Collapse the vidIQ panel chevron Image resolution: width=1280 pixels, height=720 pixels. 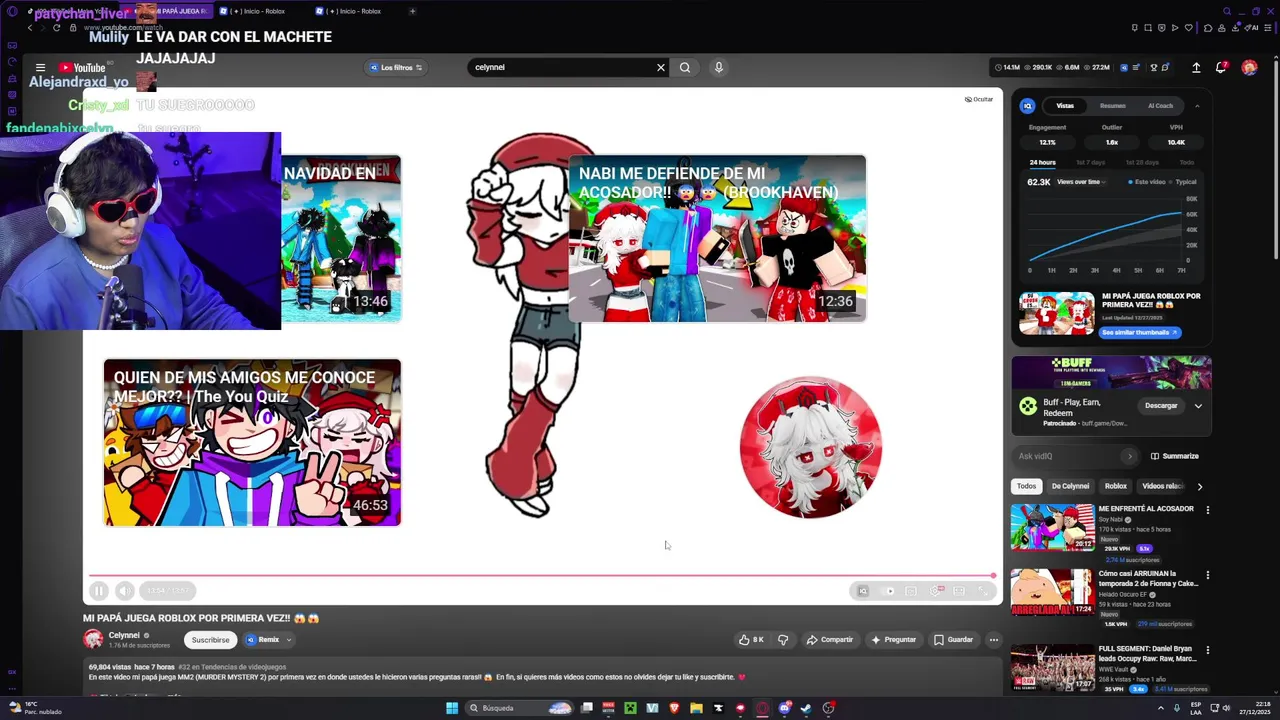point(1197,105)
